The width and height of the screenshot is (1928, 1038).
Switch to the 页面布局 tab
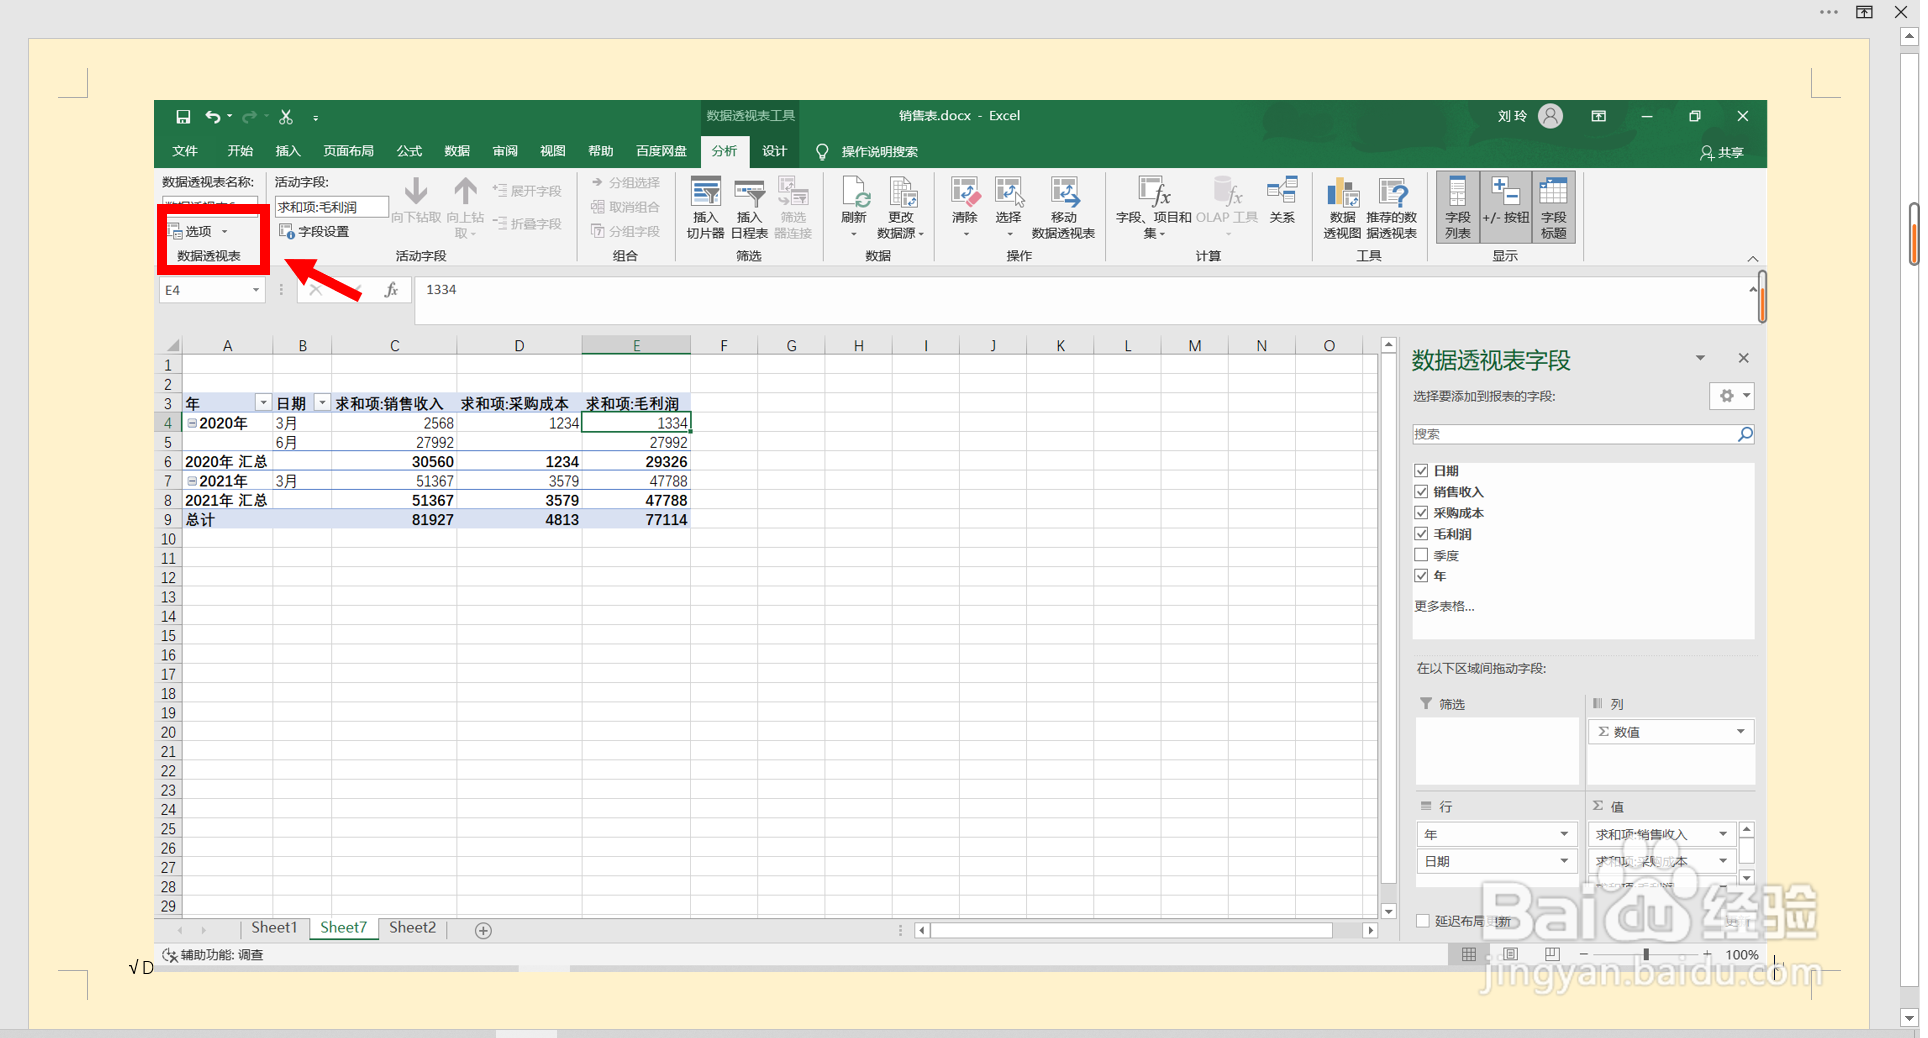pyautogui.click(x=349, y=152)
